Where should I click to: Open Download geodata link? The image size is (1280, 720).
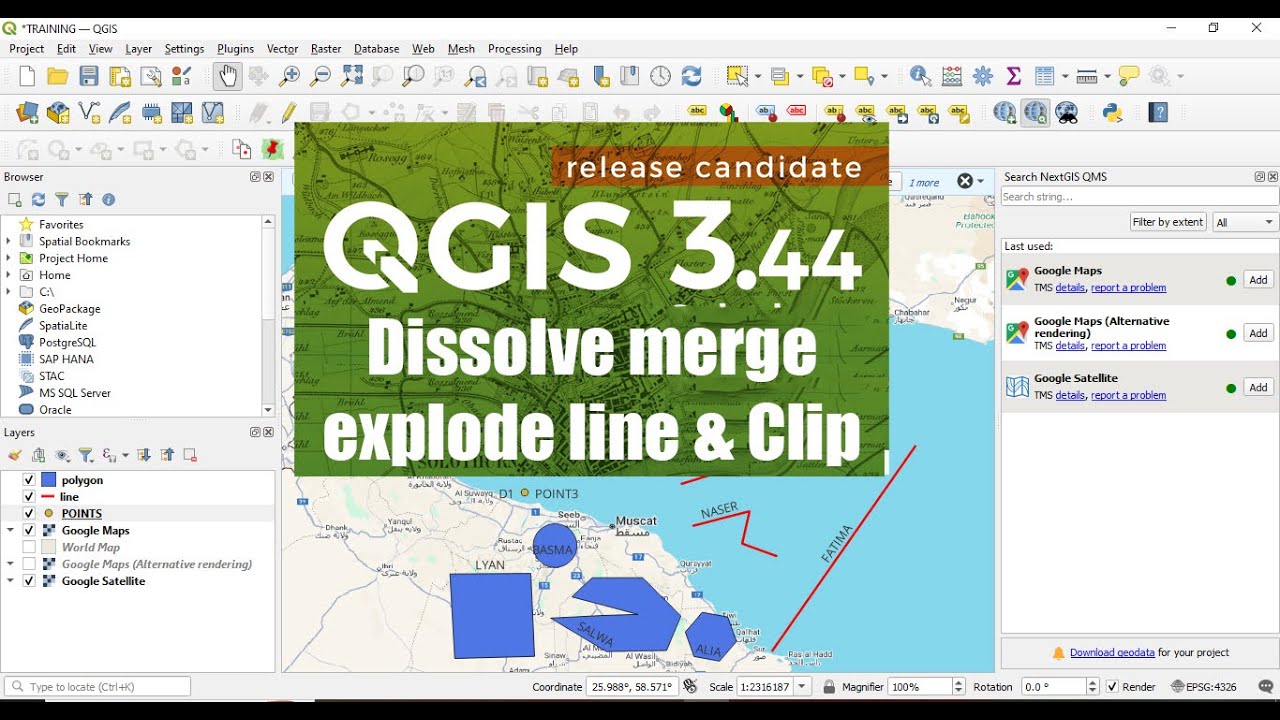(1112, 652)
